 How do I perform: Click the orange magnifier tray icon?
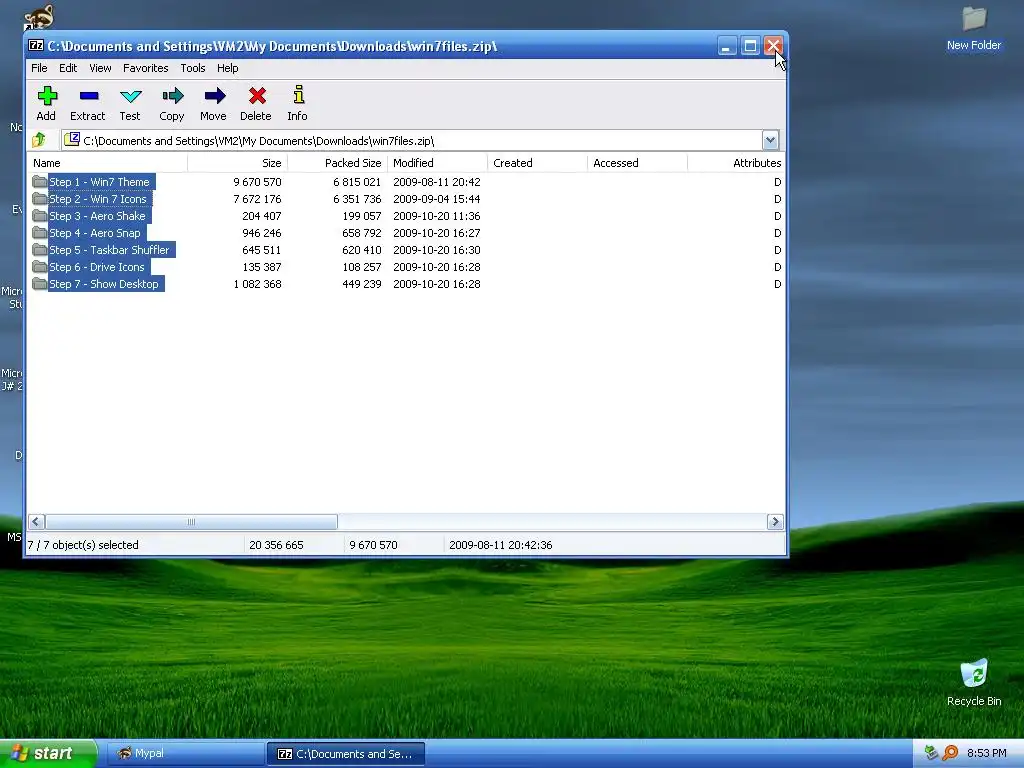[950, 753]
